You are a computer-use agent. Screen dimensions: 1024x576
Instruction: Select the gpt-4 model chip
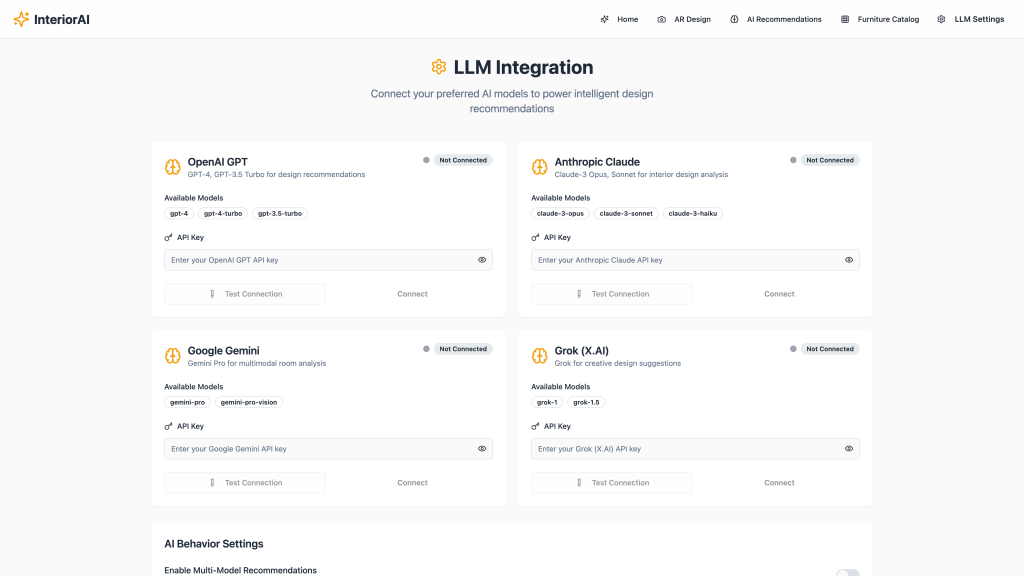(179, 214)
